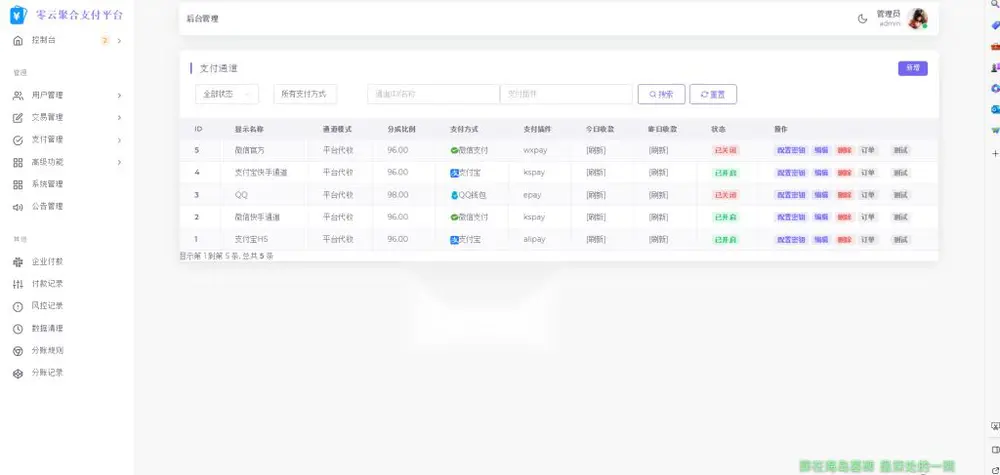Click the wxpay plugin cell

click(535, 150)
